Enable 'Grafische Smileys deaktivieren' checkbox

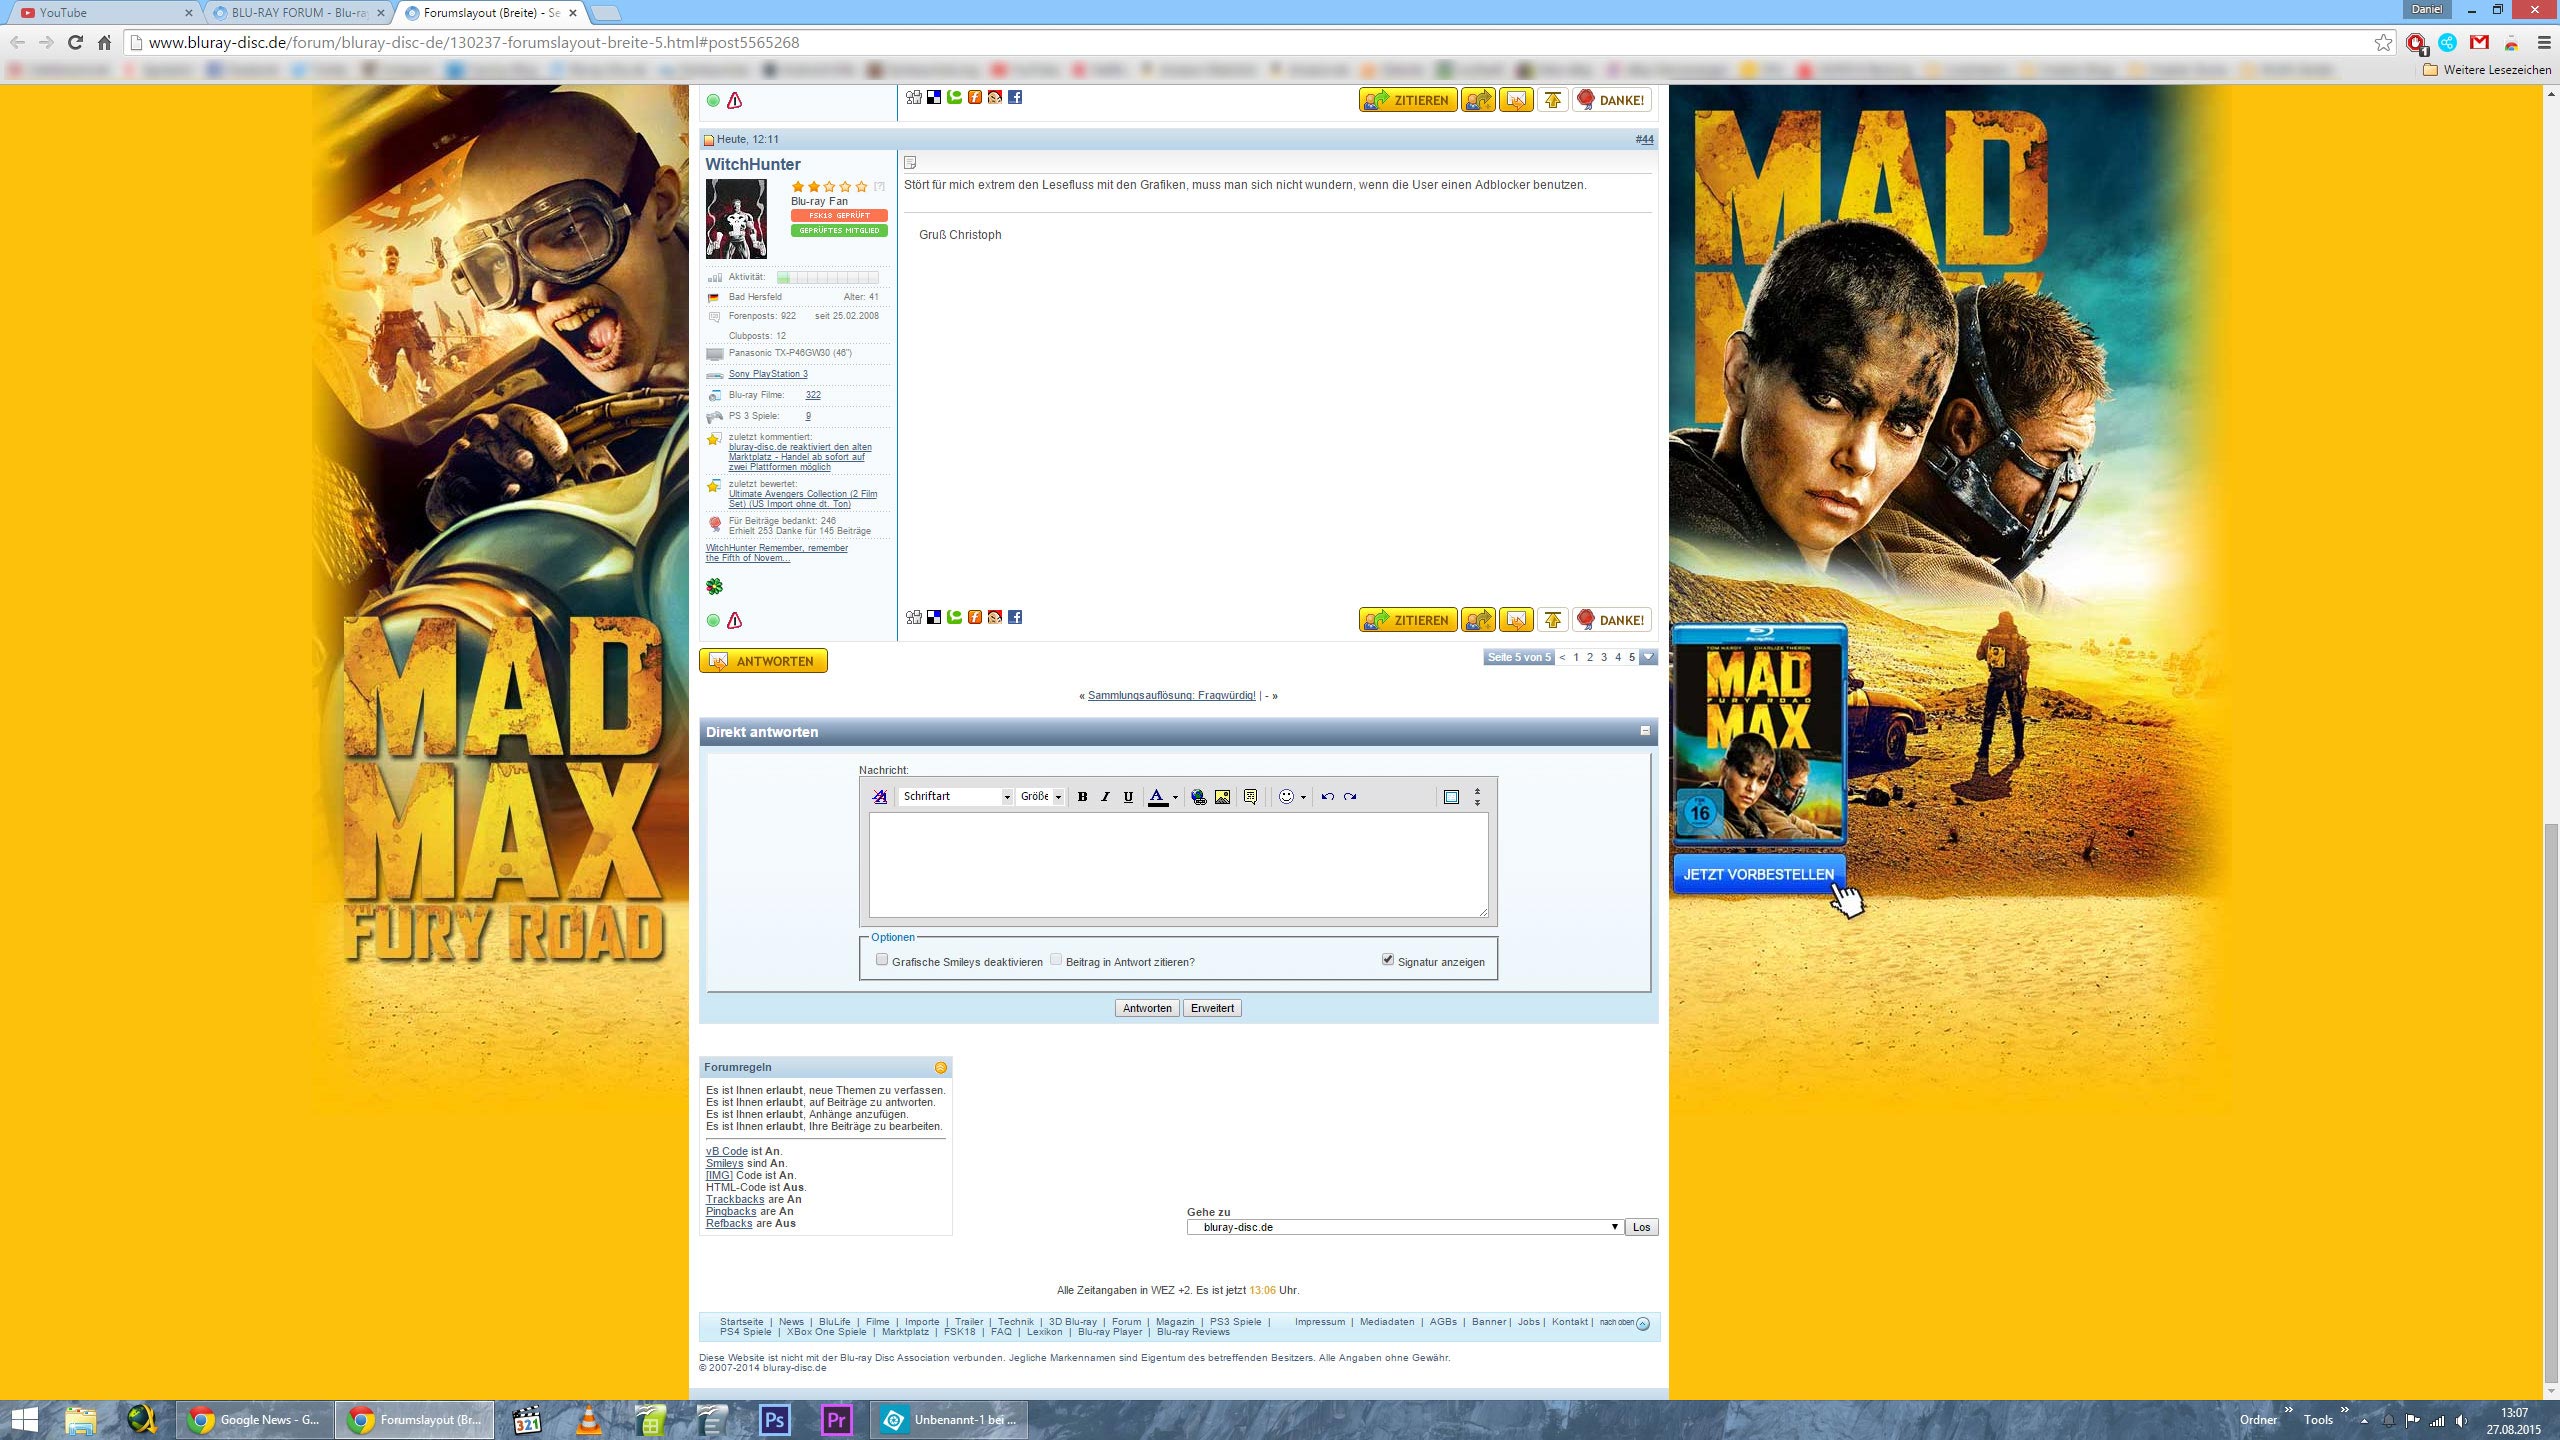[882, 960]
